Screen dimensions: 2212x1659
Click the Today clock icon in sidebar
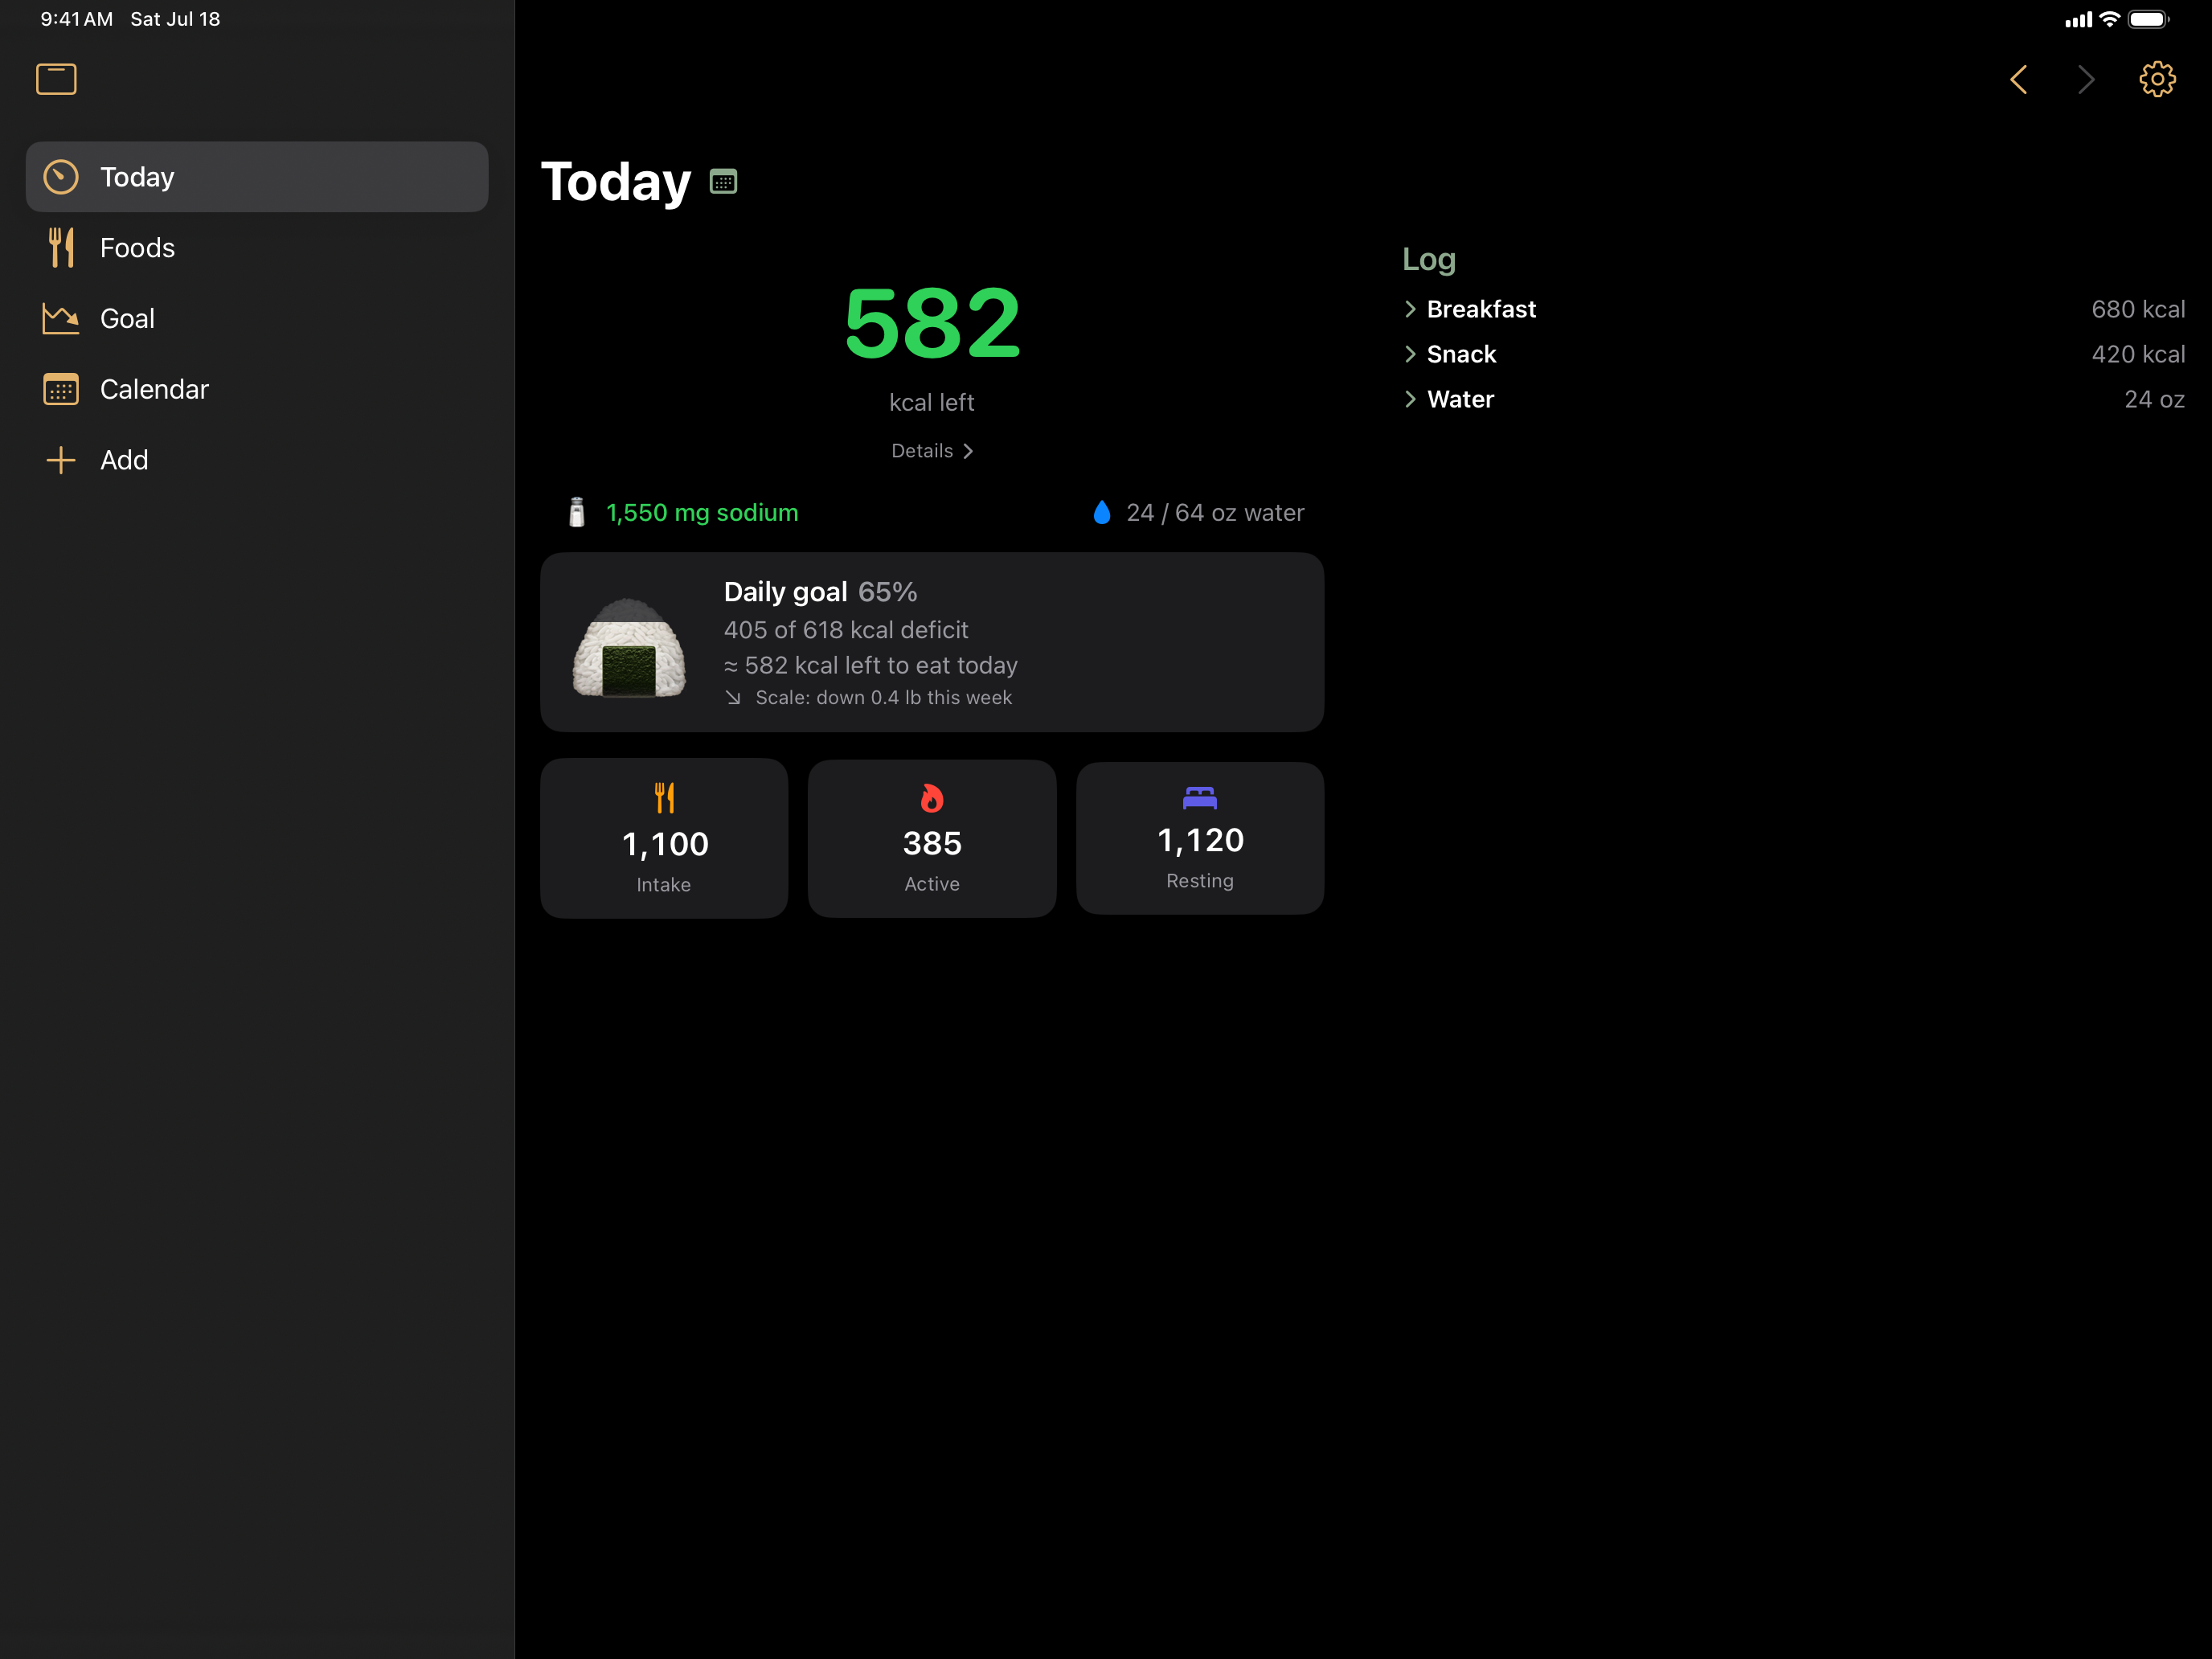[x=61, y=177]
